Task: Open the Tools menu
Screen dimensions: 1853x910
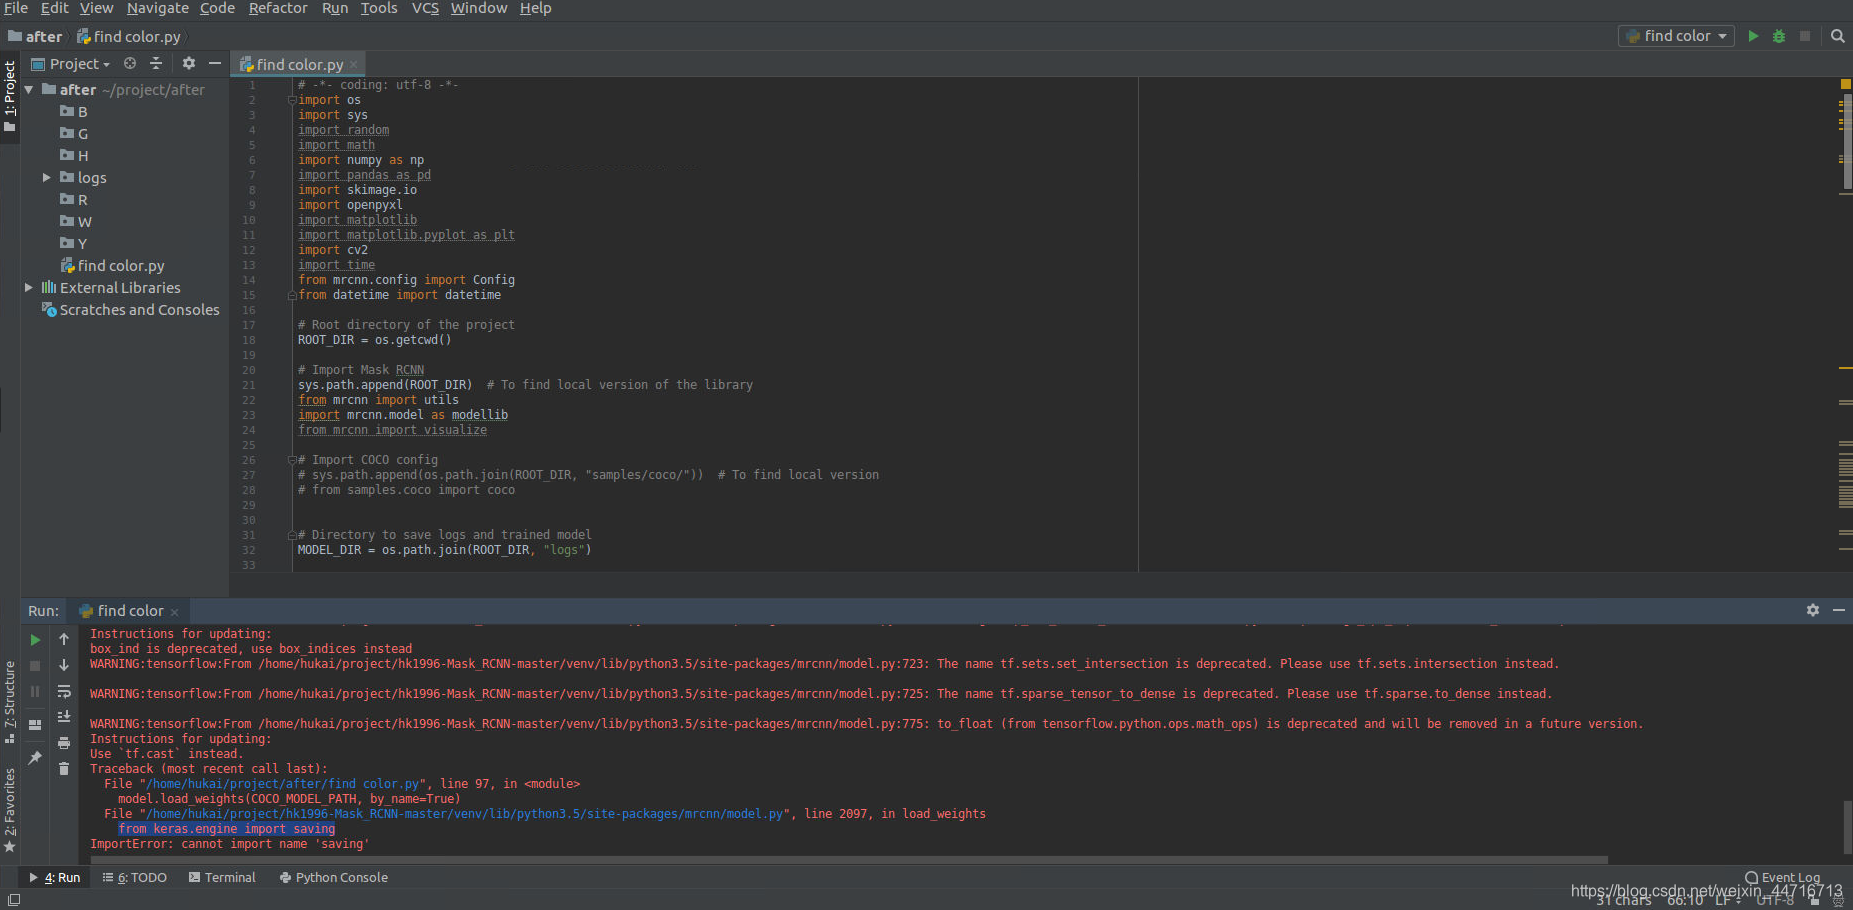Action: point(379,8)
